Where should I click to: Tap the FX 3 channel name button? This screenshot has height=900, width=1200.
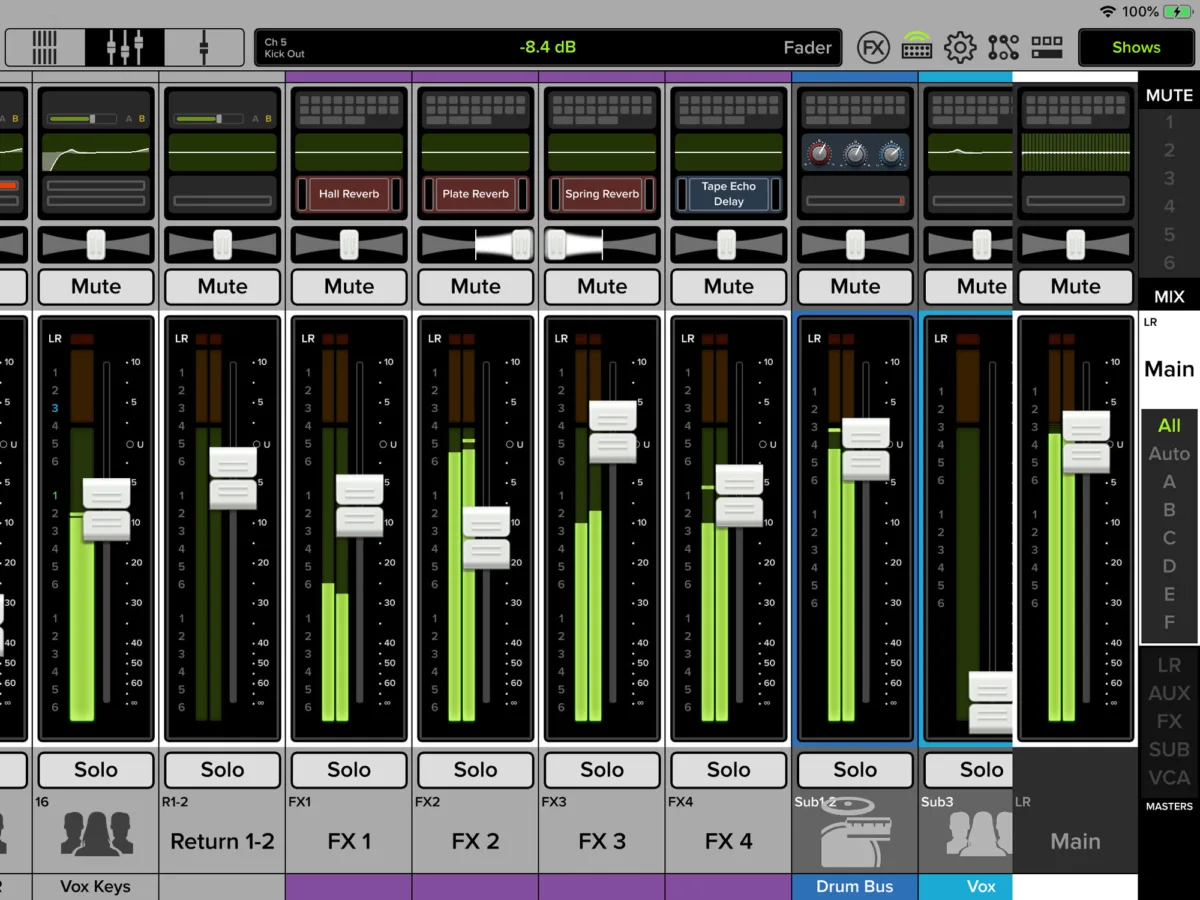pyautogui.click(x=602, y=842)
